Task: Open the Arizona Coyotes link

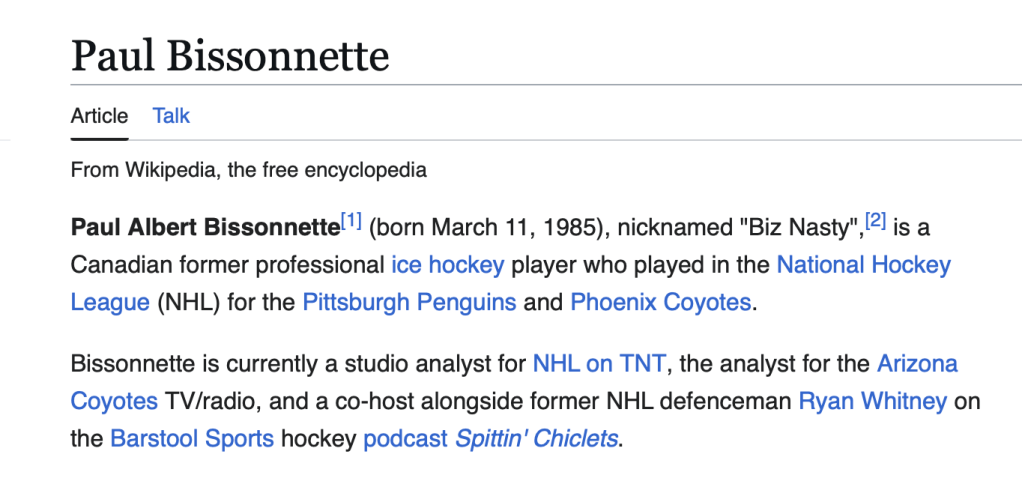Action: tap(916, 363)
